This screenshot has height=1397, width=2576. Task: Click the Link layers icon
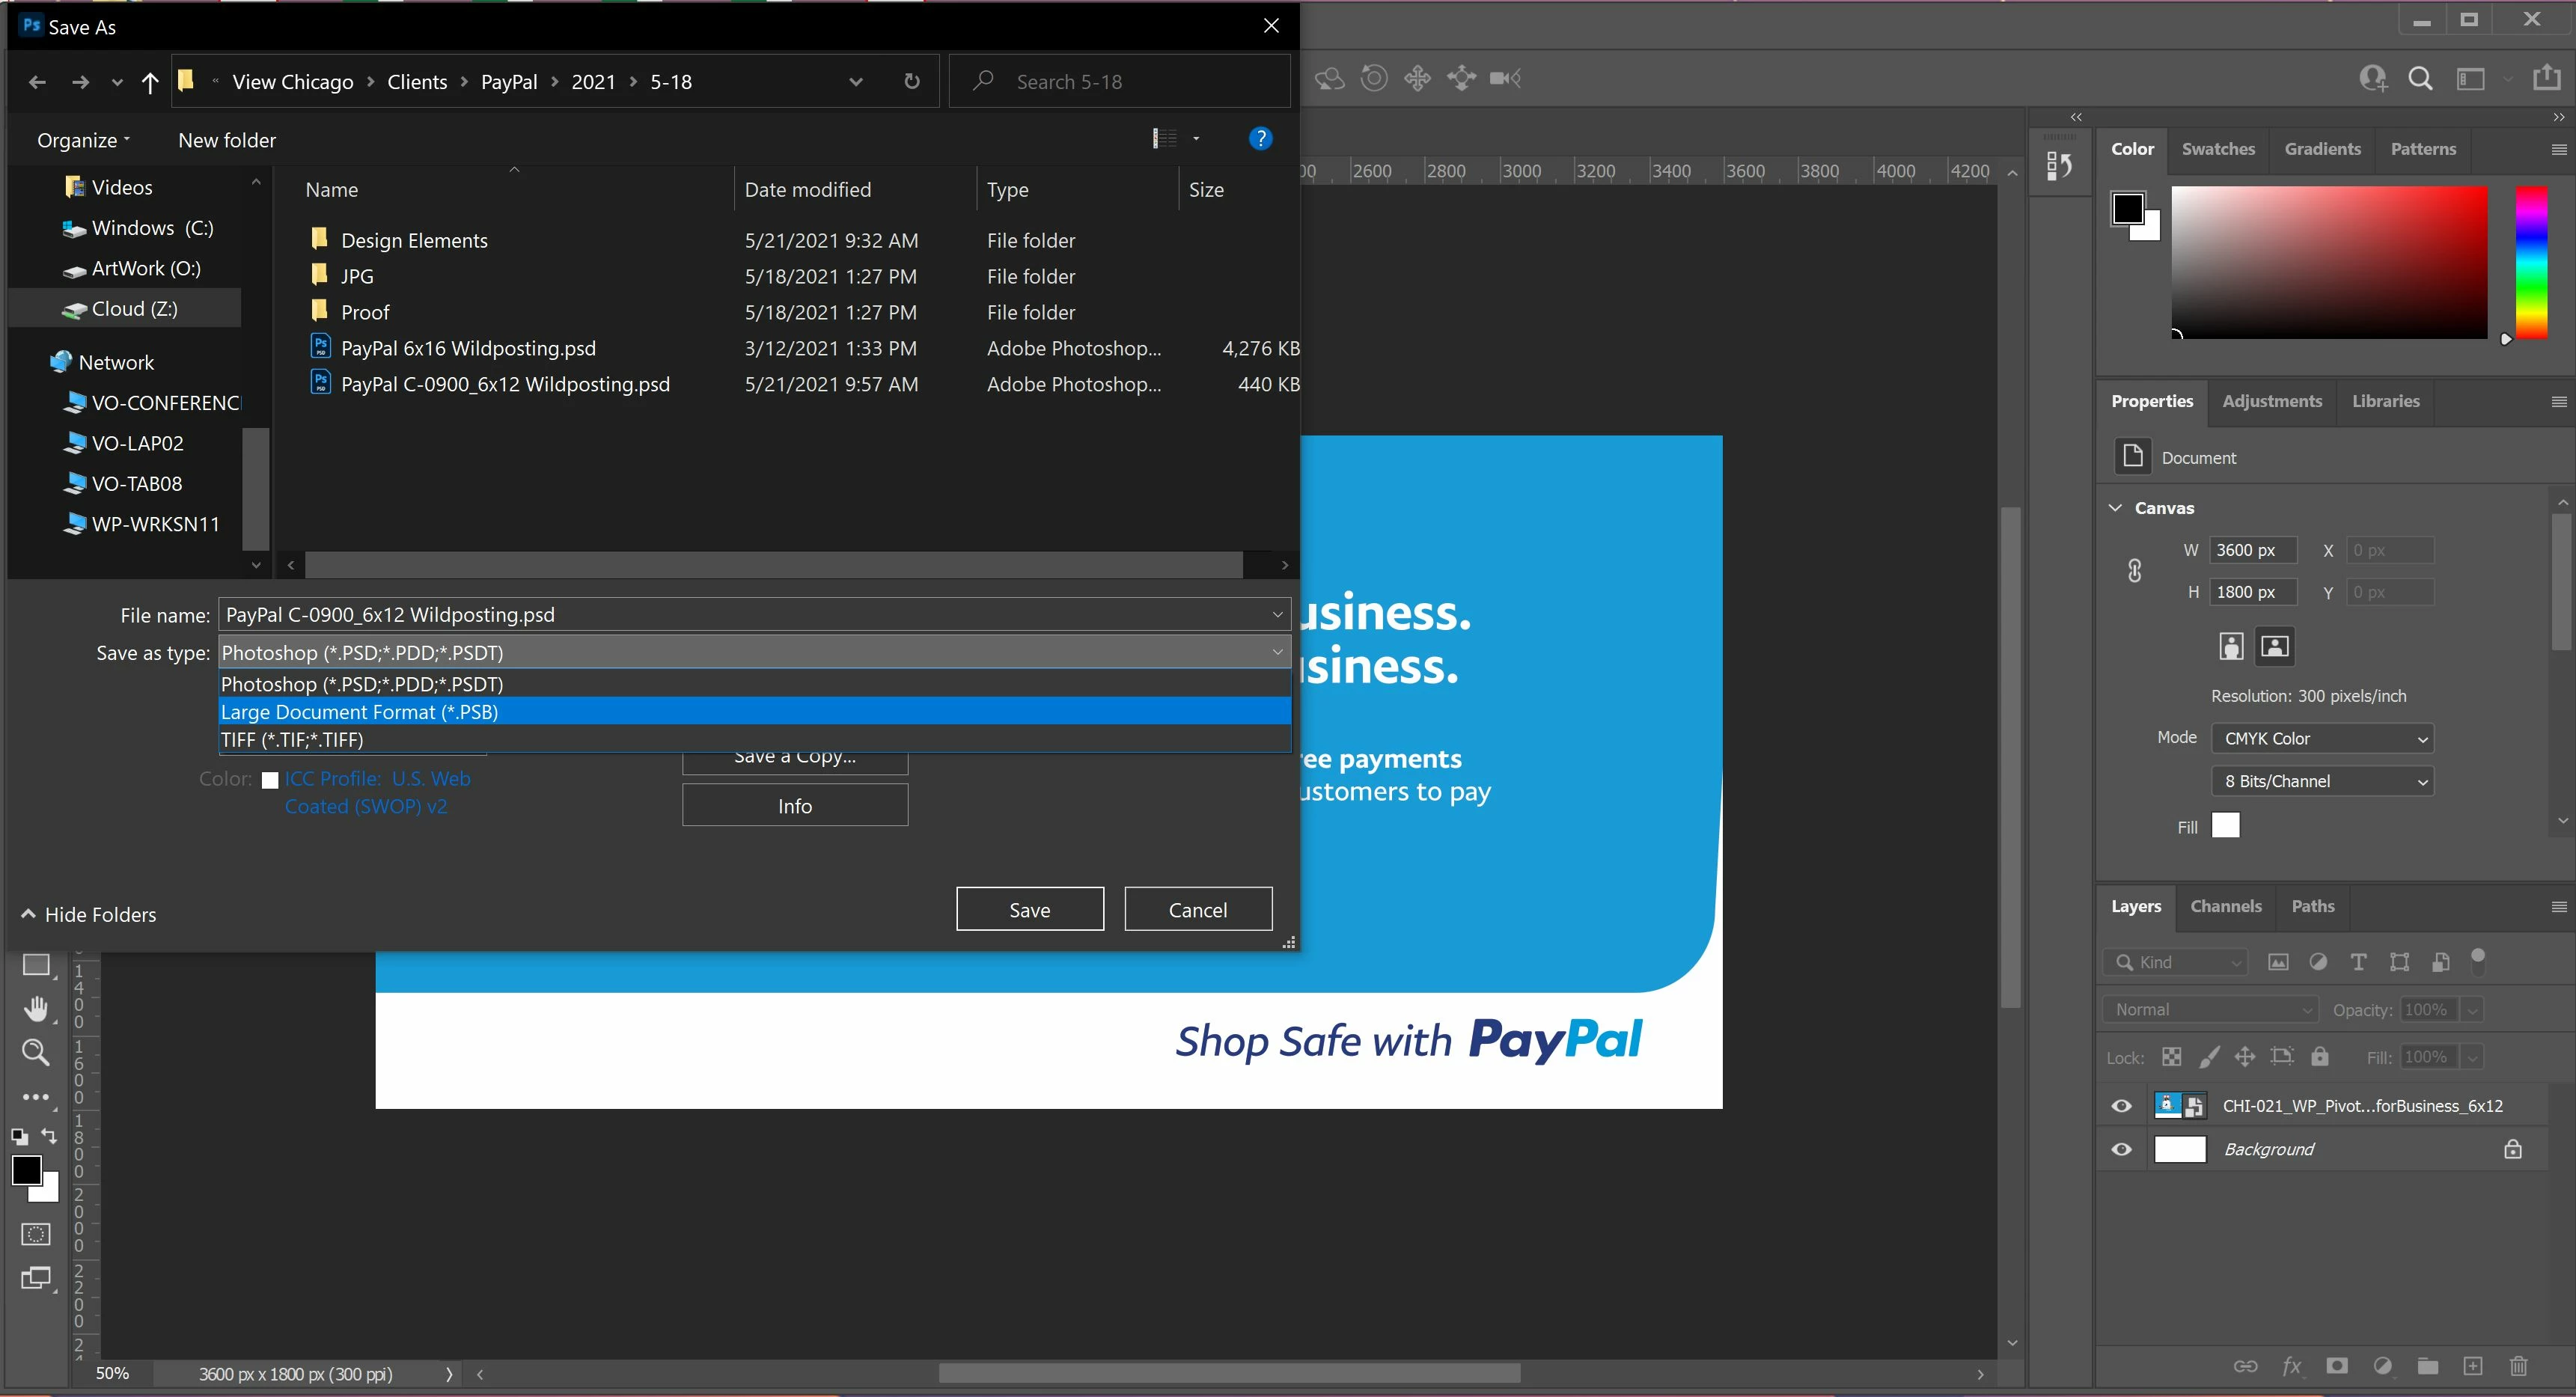(x=2245, y=1366)
